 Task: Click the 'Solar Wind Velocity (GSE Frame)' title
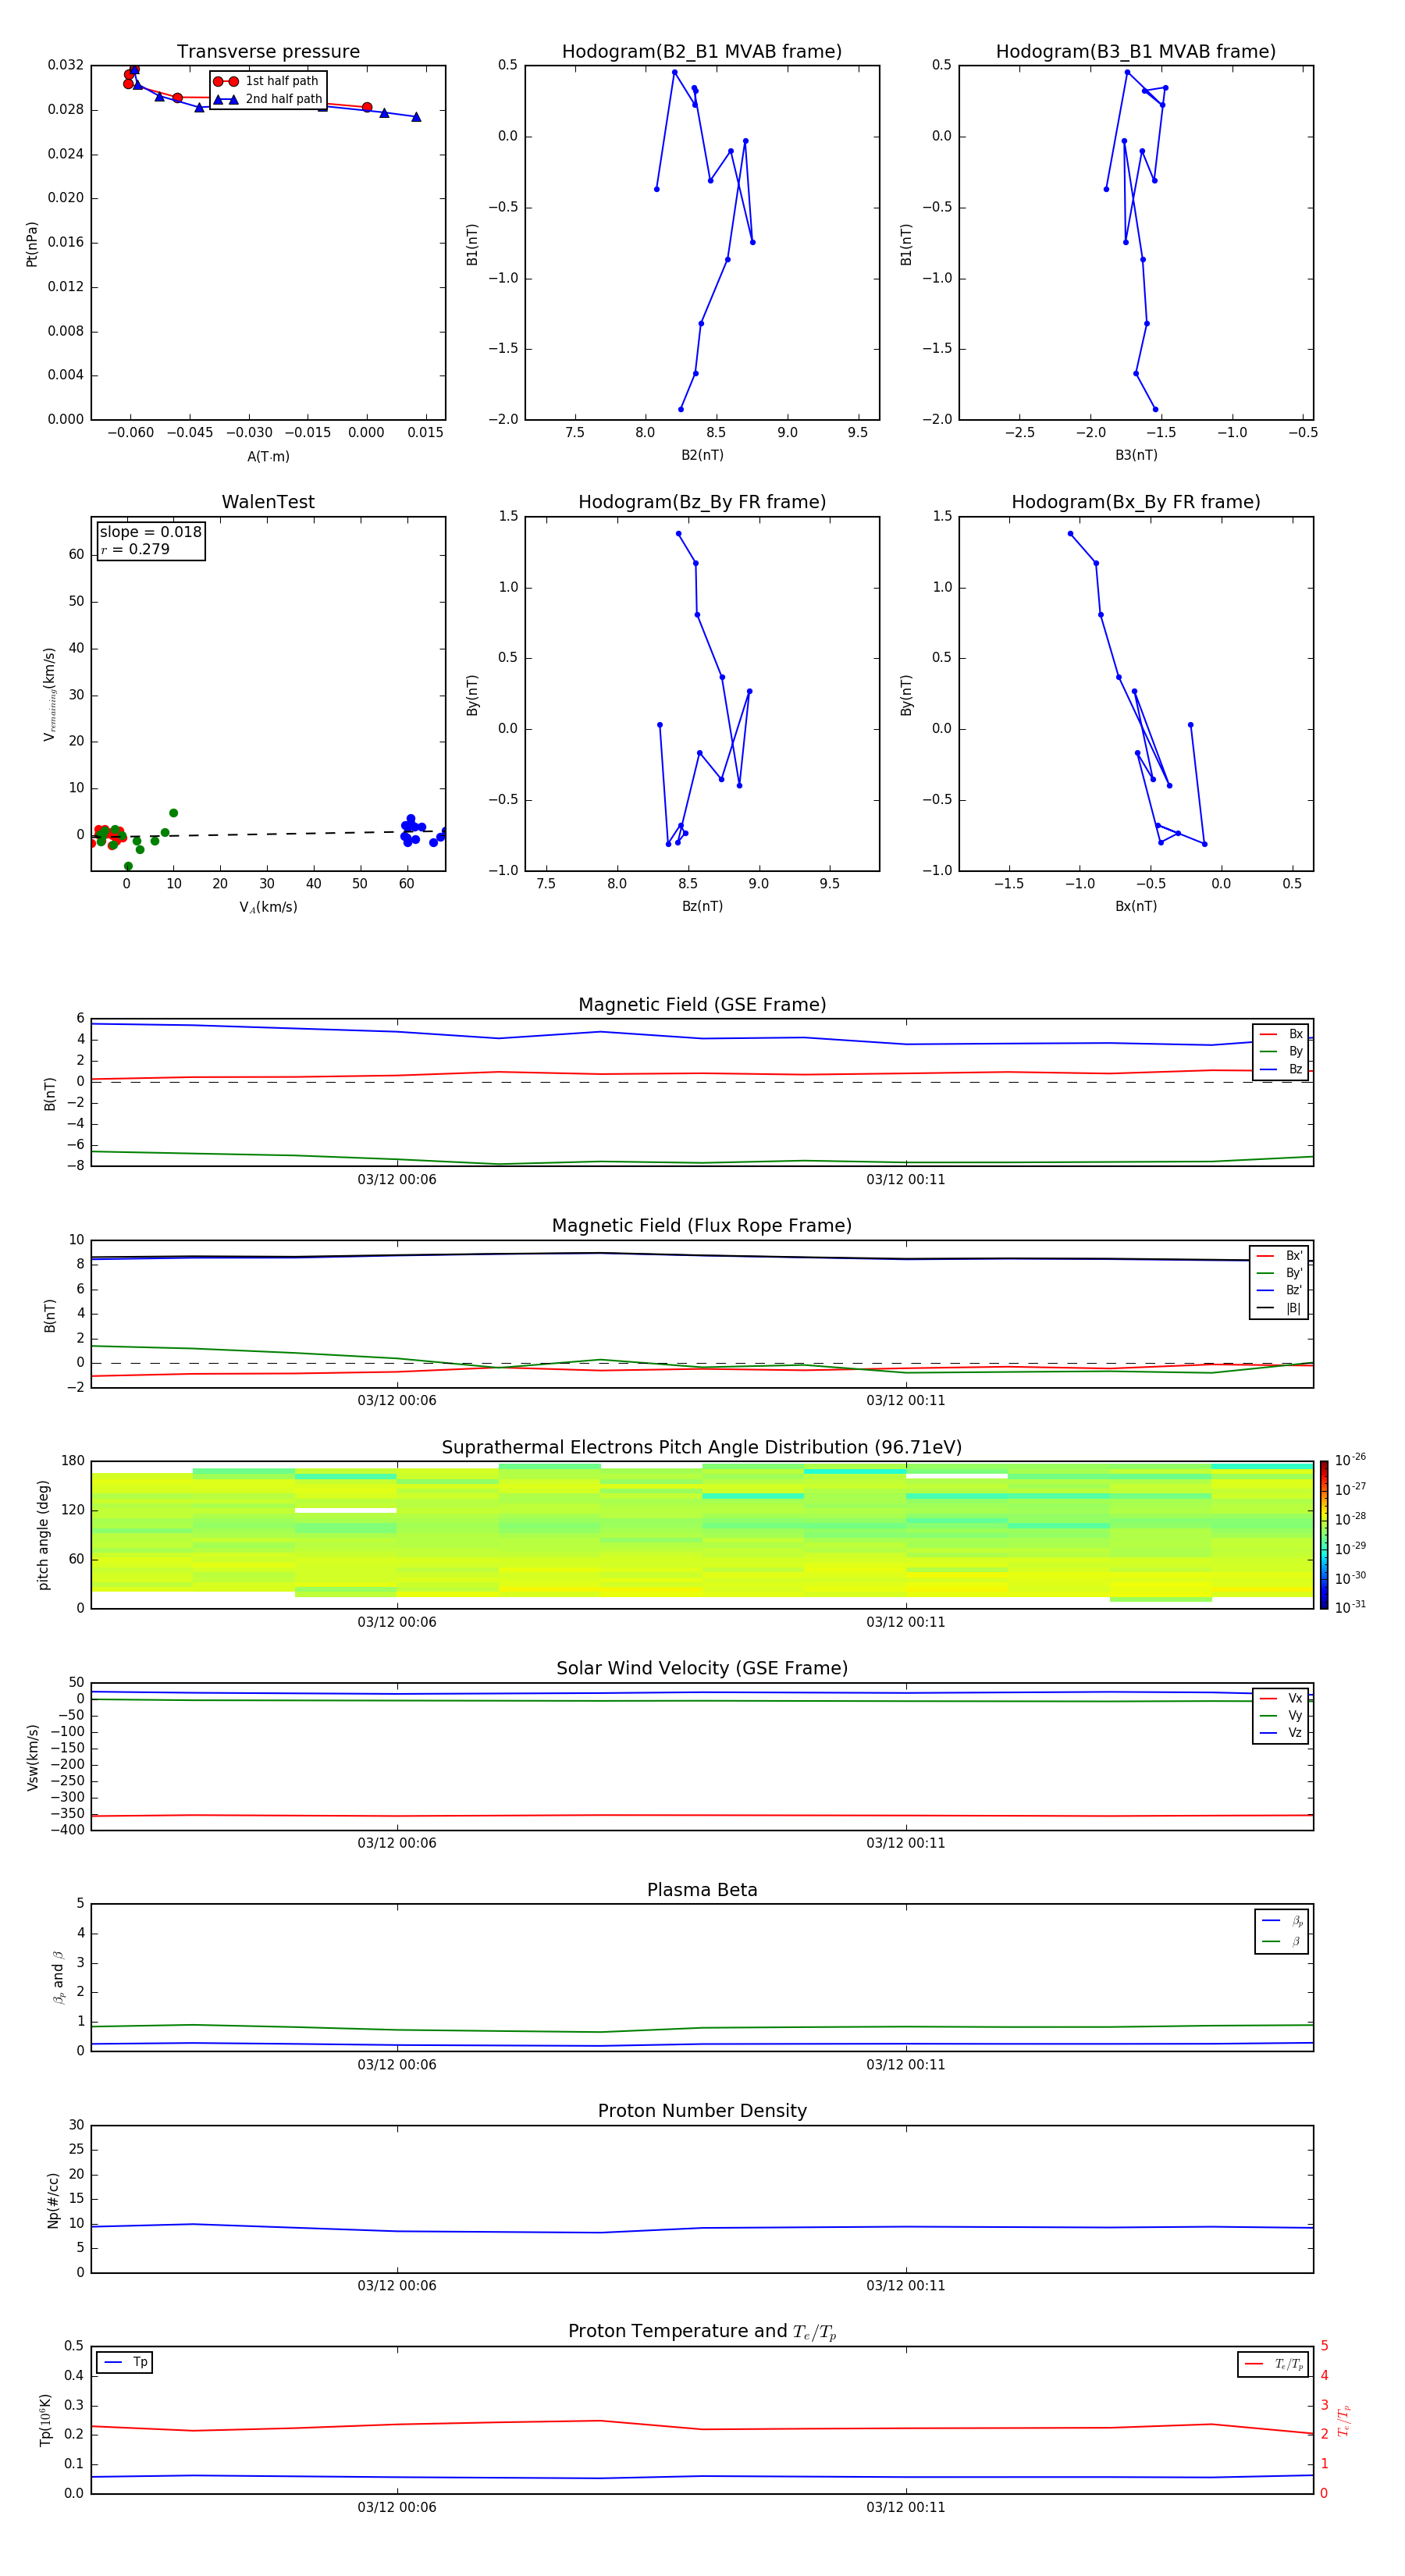(x=702, y=1669)
